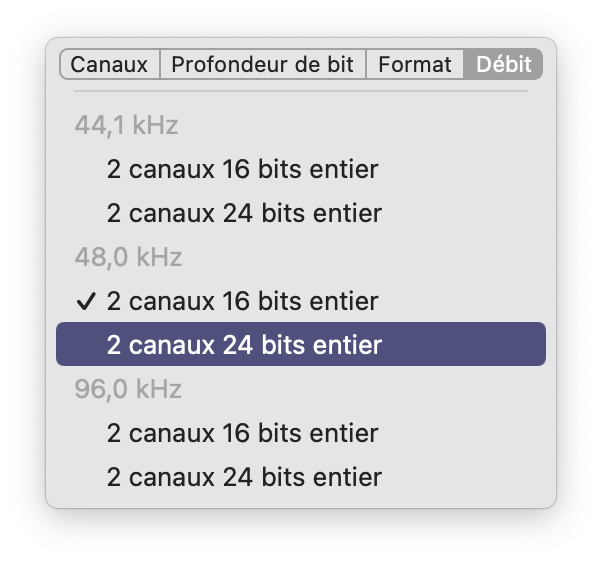The width and height of the screenshot is (602, 562).
Task: Set output to 44,1 kHz 16-bit integer
Action: [x=301, y=169]
